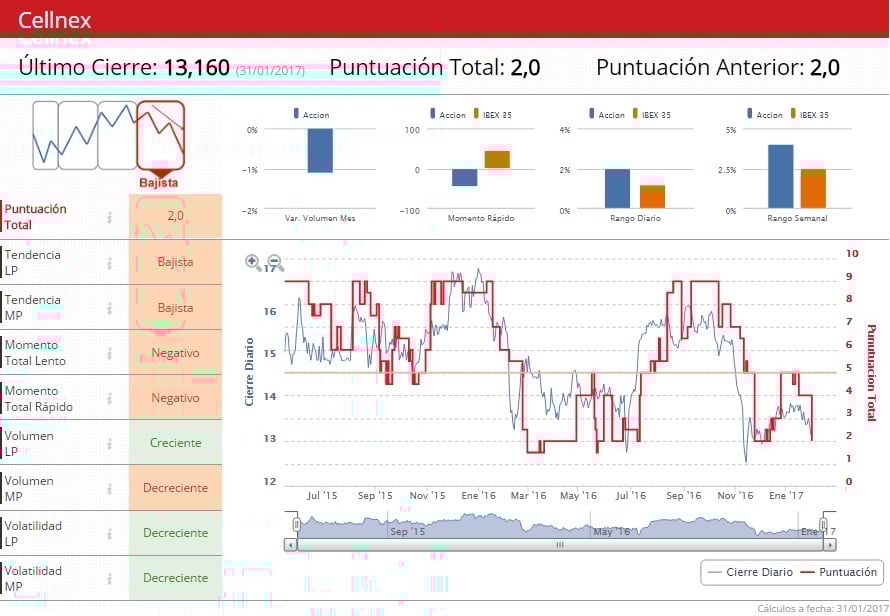Open info dots beside Volatilidad MP row
The width and height of the screenshot is (890, 616).
(110, 579)
